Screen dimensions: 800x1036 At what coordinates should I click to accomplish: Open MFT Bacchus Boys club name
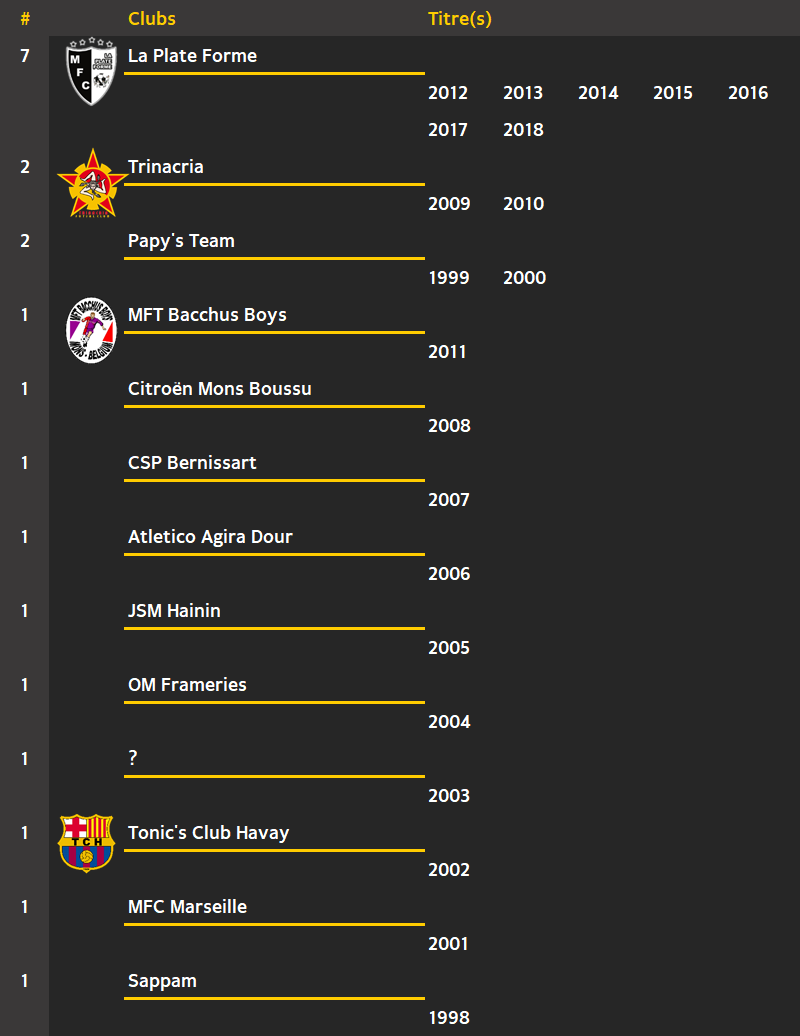click(x=207, y=314)
